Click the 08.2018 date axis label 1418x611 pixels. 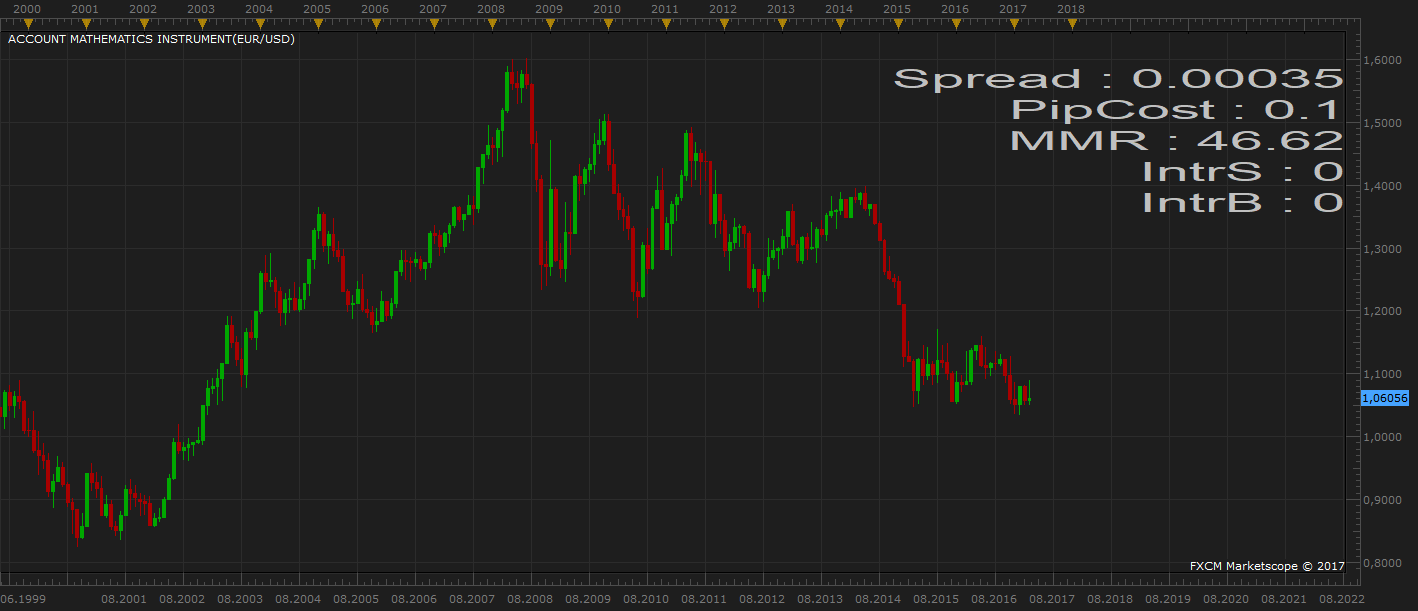click(1110, 599)
